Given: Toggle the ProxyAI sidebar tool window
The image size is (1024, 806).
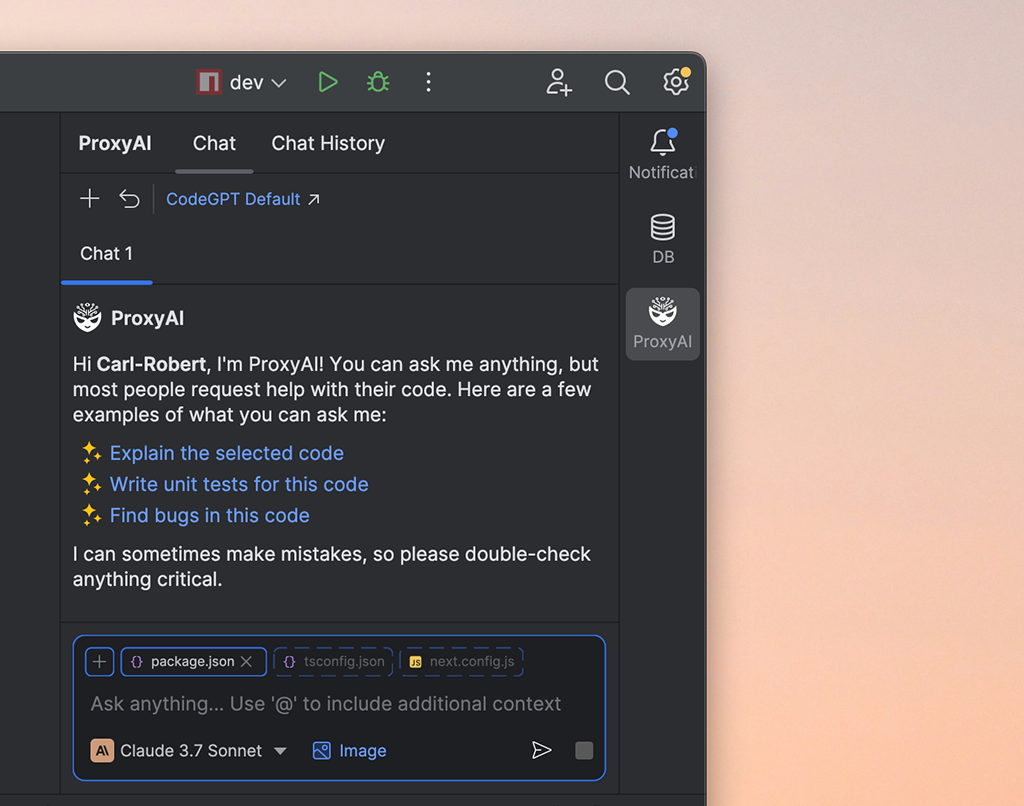Looking at the screenshot, I should pyautogui.click(x=662, y=324).
